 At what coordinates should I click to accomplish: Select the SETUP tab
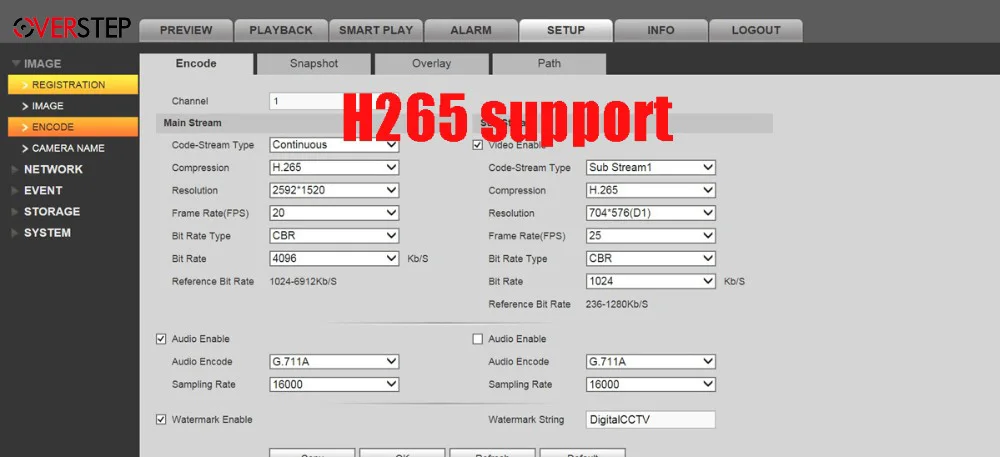click(566, 30)
